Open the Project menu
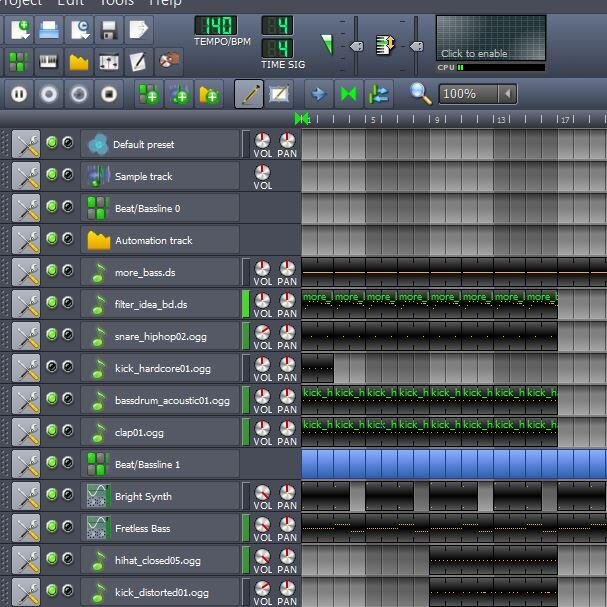The image size is (607, 607). (21, 3)
